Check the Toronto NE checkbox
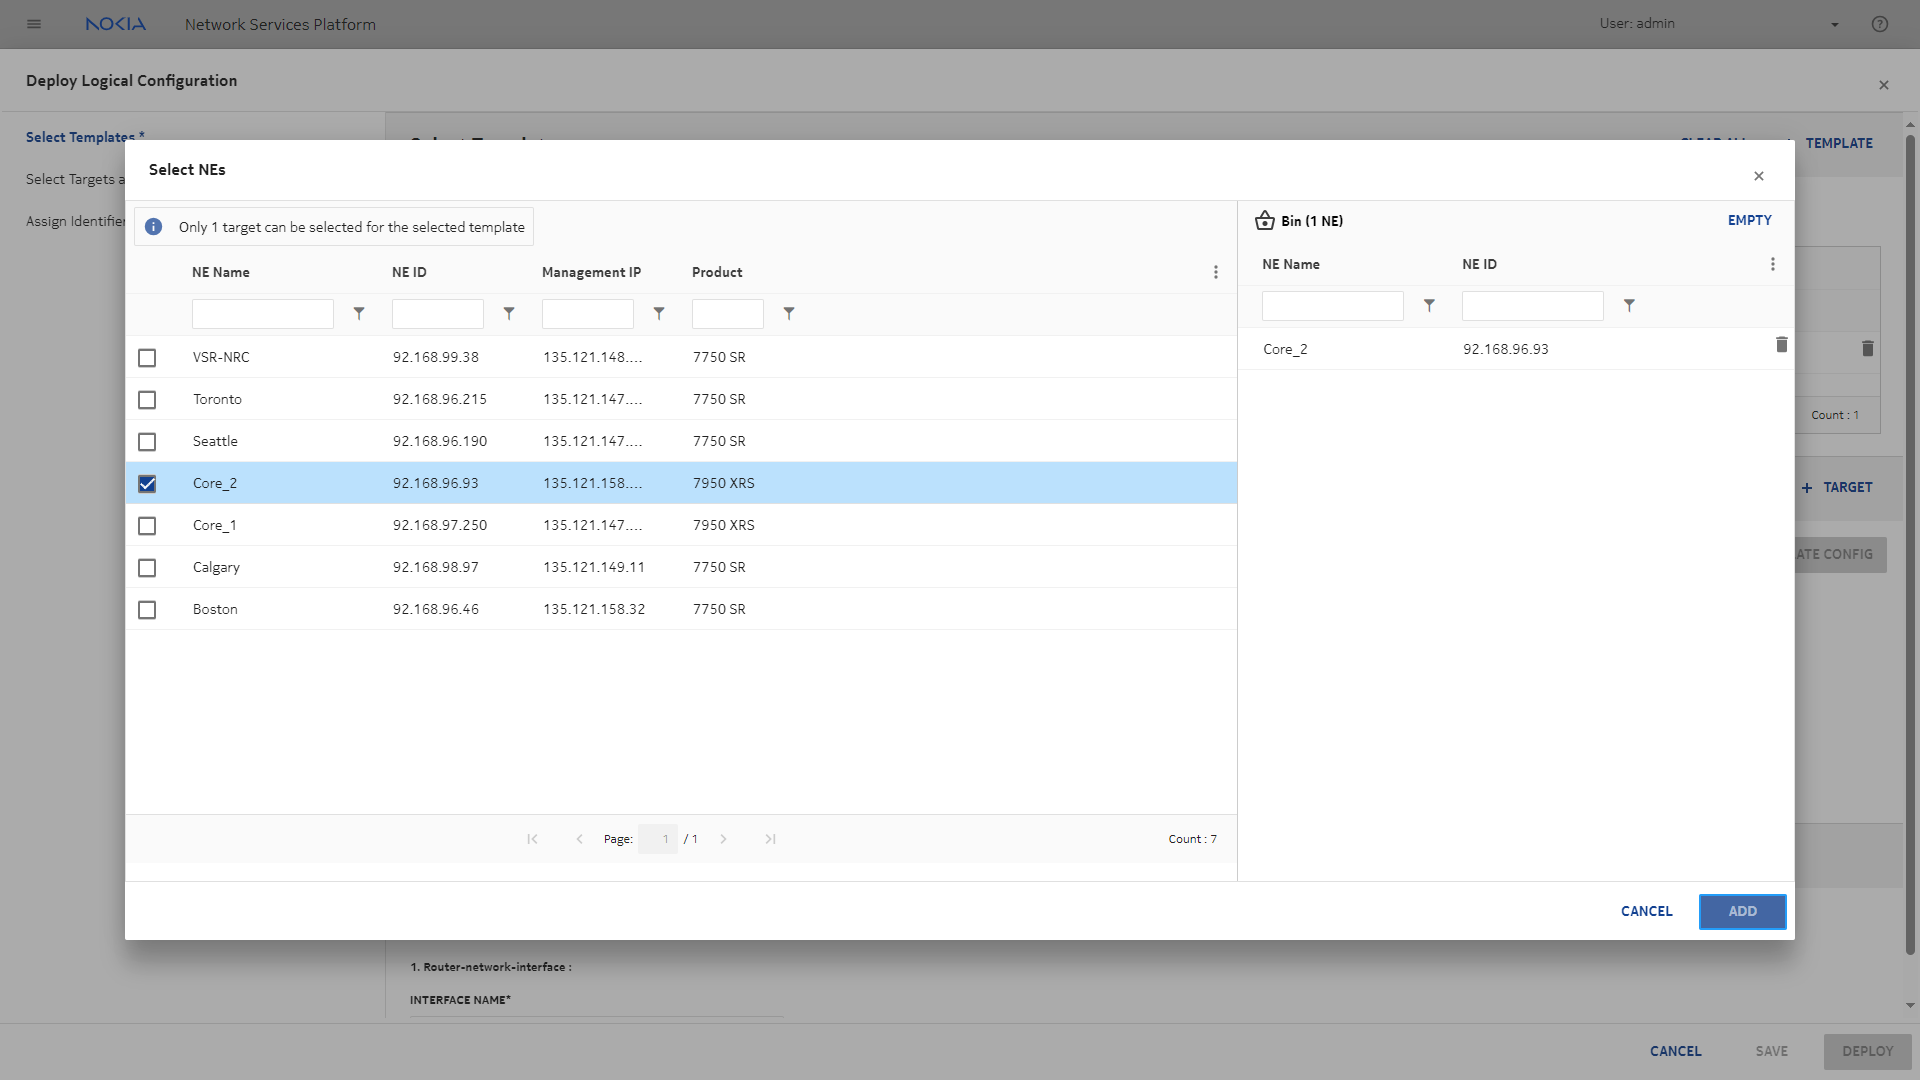Viewport: 1920px width, 1080px height. pos(147,400)
